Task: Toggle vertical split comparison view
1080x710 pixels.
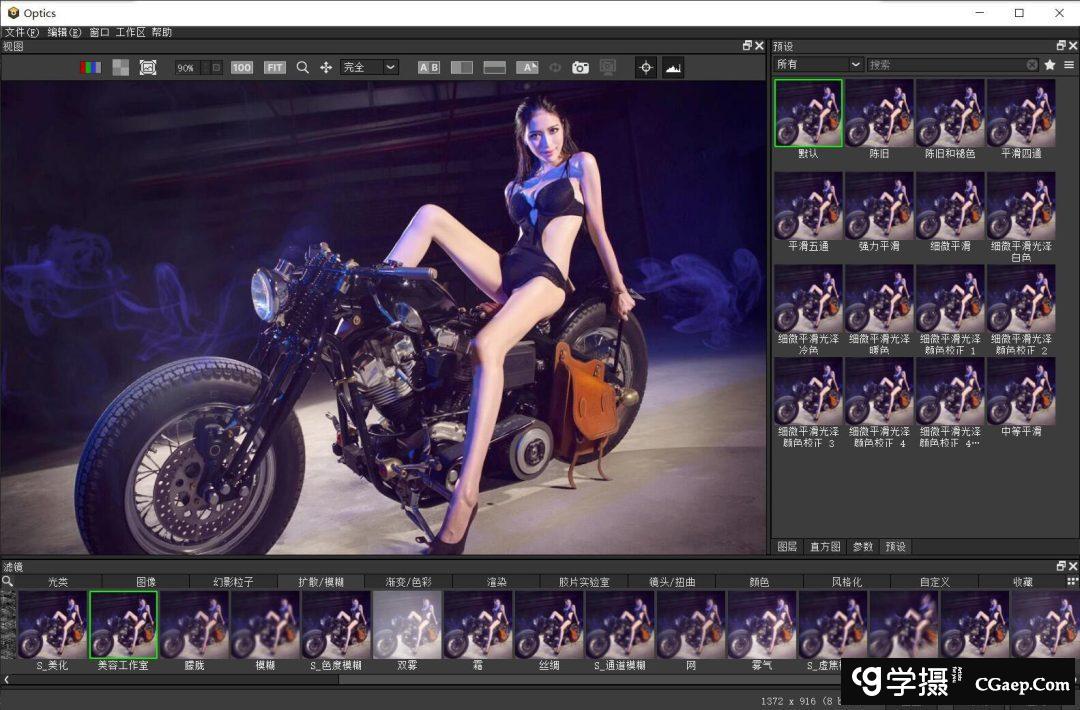Action: pyautogui.click(x=462, y=67)
